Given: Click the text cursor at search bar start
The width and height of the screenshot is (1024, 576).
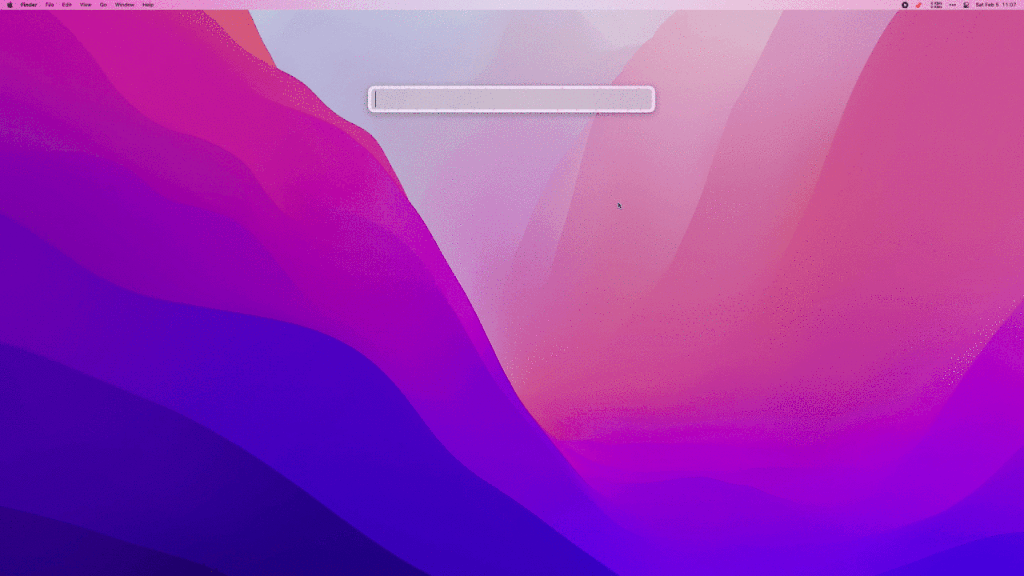Looking at the screenshot, I should point(376,99).
